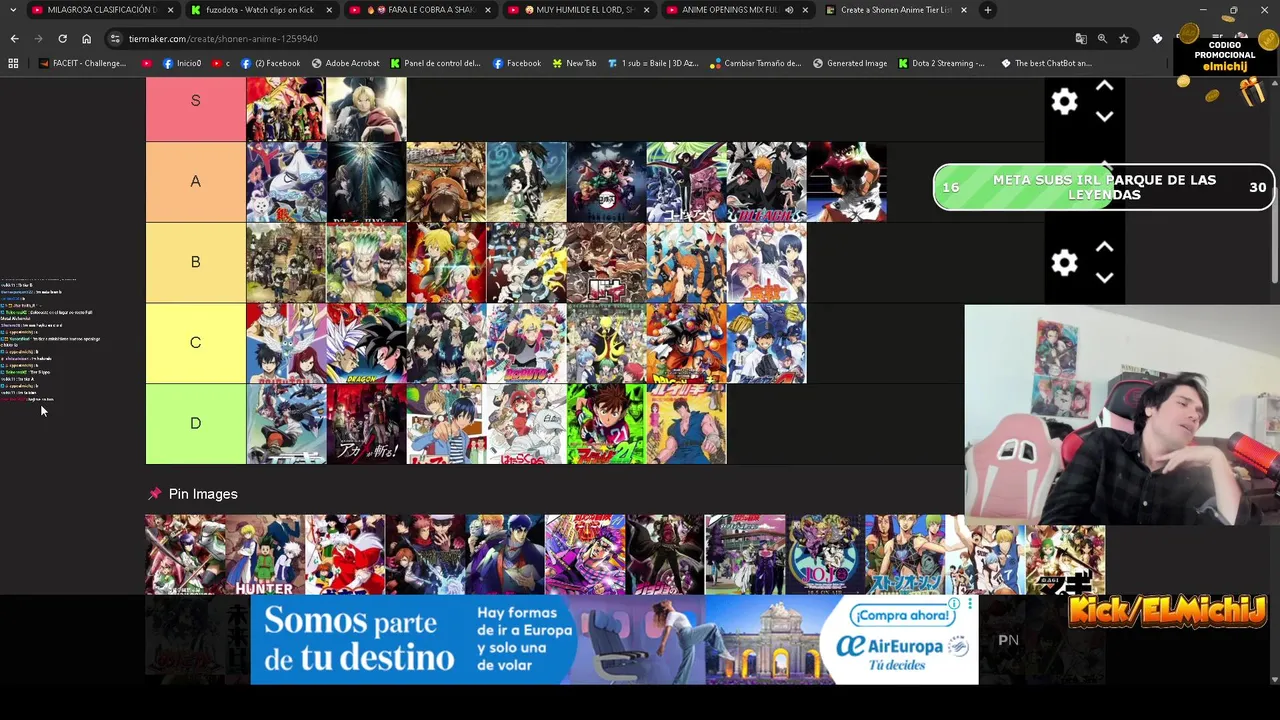Open the FACEIT Challenge bookmark
1280x720 pixels.
coord(82,63)
